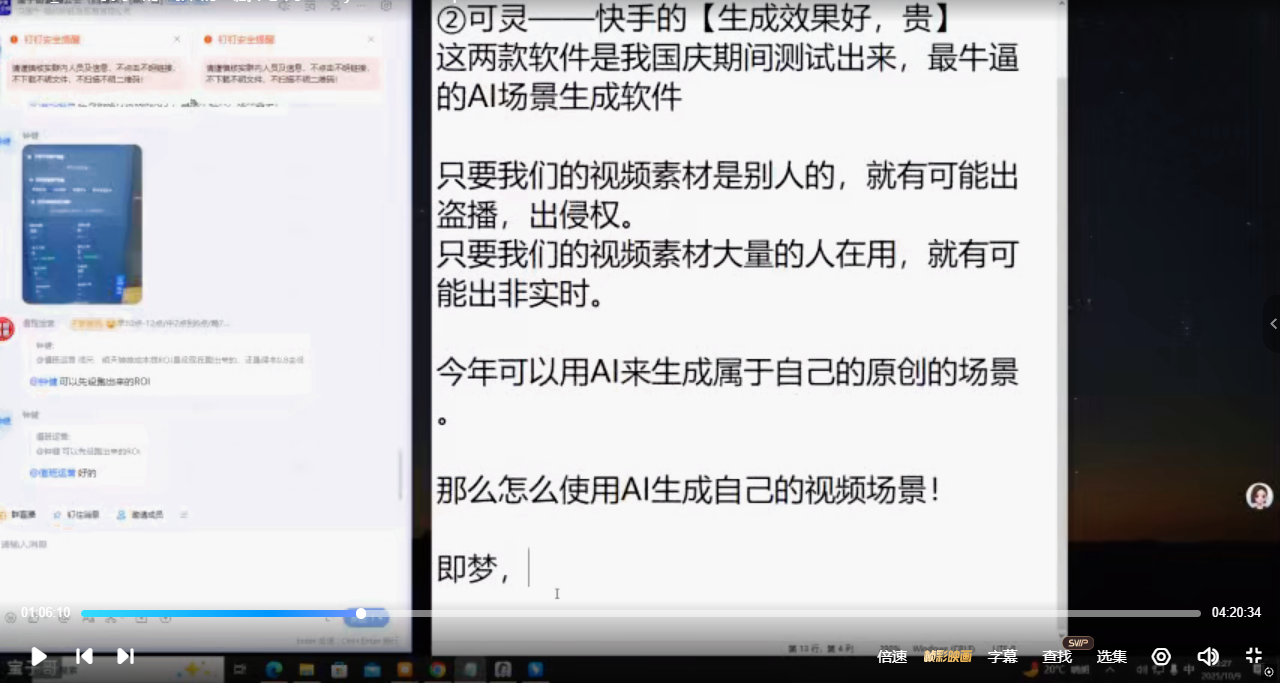
Task: Open Microsoft Edge from the taskbar
Action: pyautogui.click(x=273, y=670)
